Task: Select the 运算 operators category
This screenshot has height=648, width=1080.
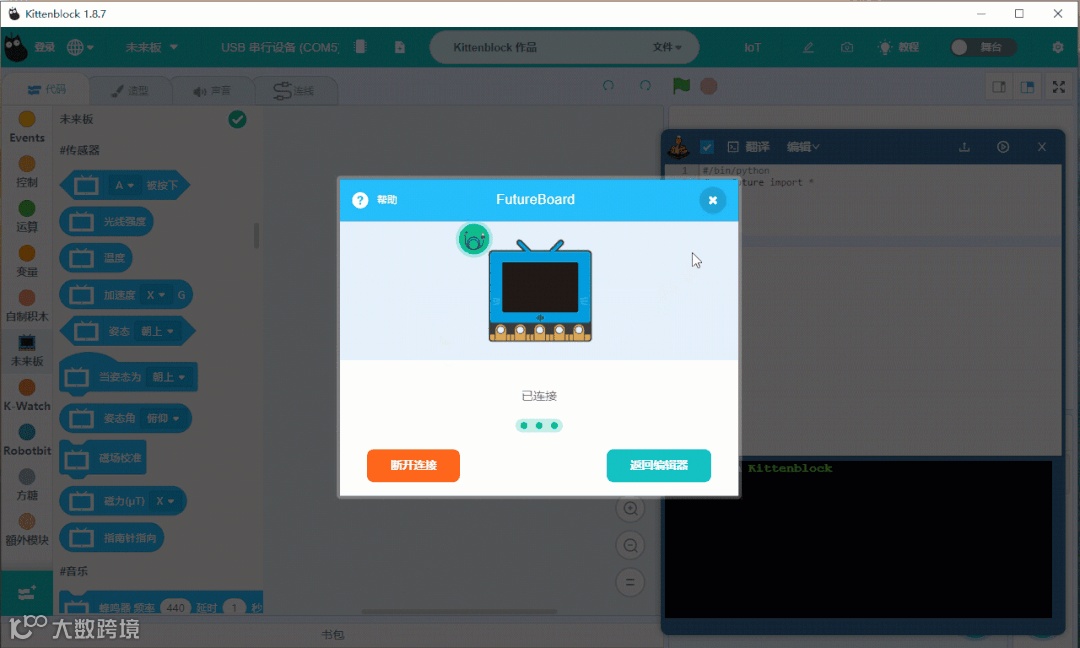Action: pyautogui.click(x=27, y=217)
